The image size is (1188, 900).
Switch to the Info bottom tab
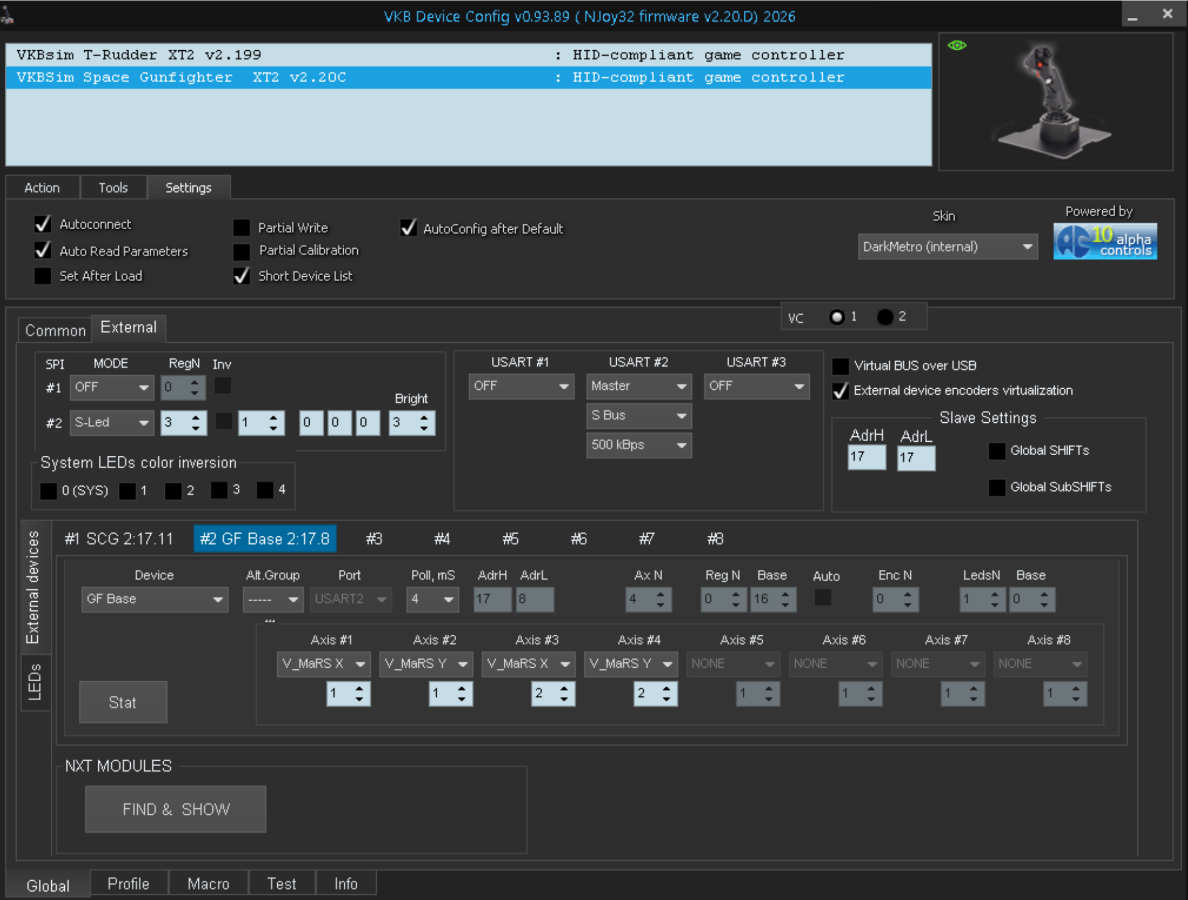point(345,884)
